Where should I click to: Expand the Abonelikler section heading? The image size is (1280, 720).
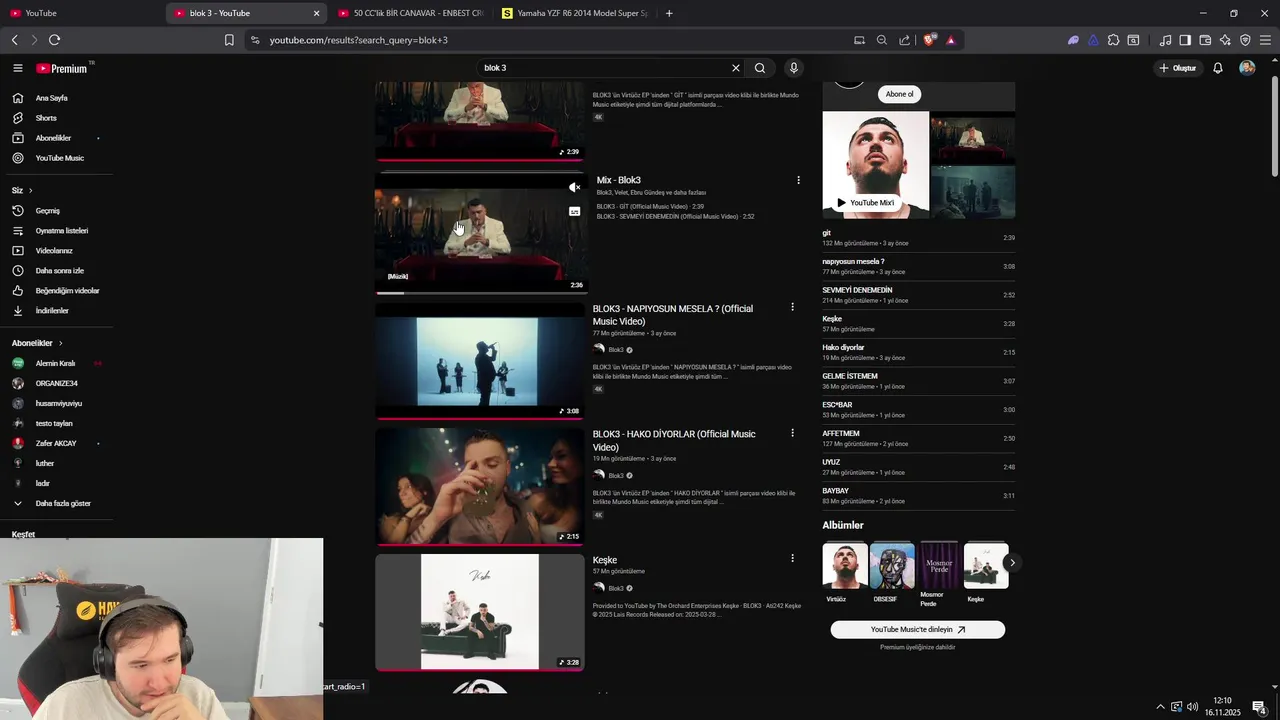coord(37,343)
